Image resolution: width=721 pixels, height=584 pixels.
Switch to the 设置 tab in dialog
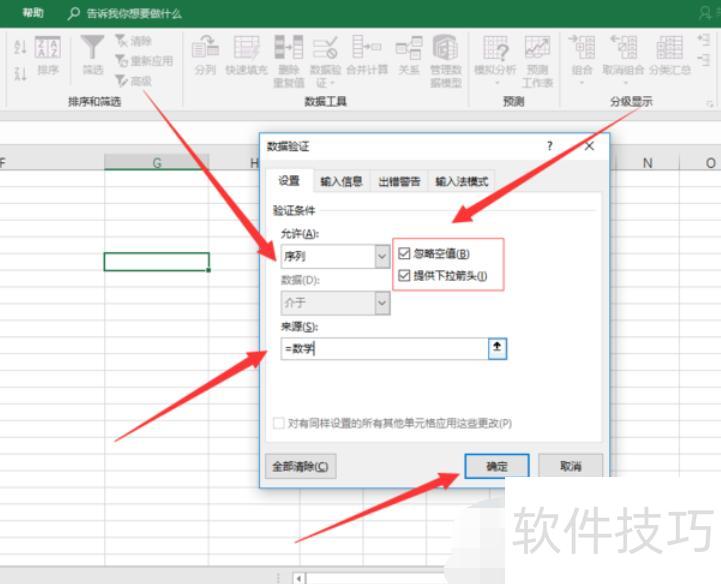pyautogui.click(x=289, y=181)
